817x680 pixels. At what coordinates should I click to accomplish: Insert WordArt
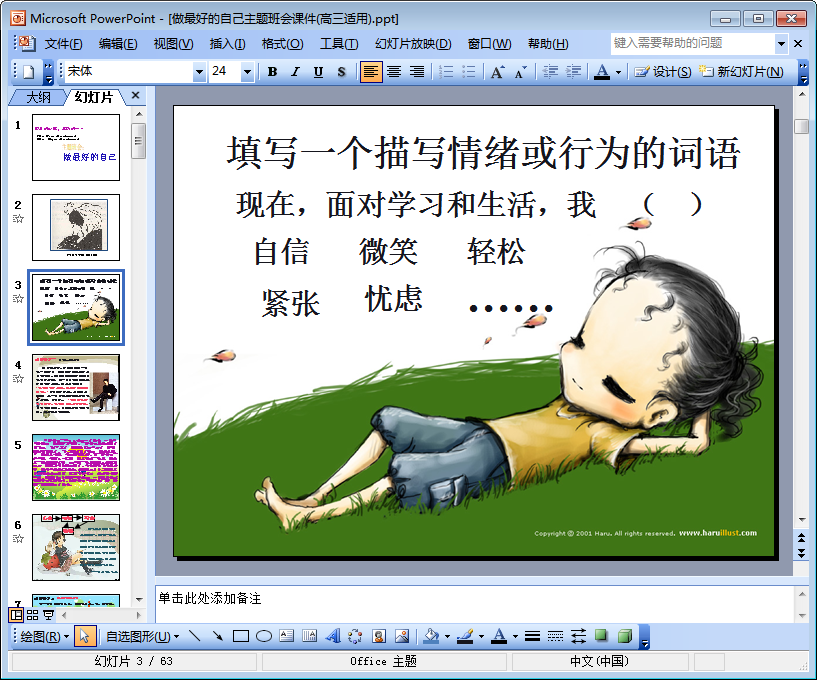tap(332, 636)
